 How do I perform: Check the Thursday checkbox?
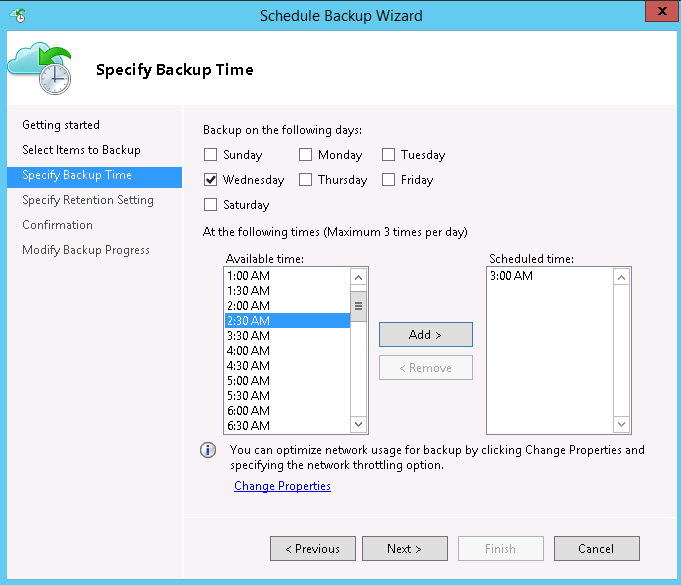click(x=305, y=180)
